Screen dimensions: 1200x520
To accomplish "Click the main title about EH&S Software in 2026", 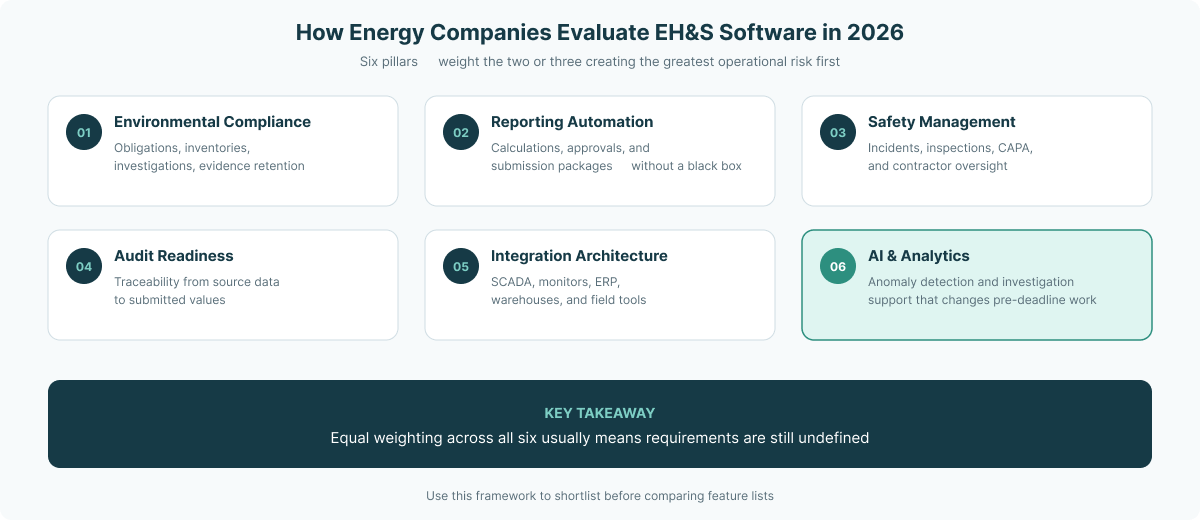I will [600, 32].
